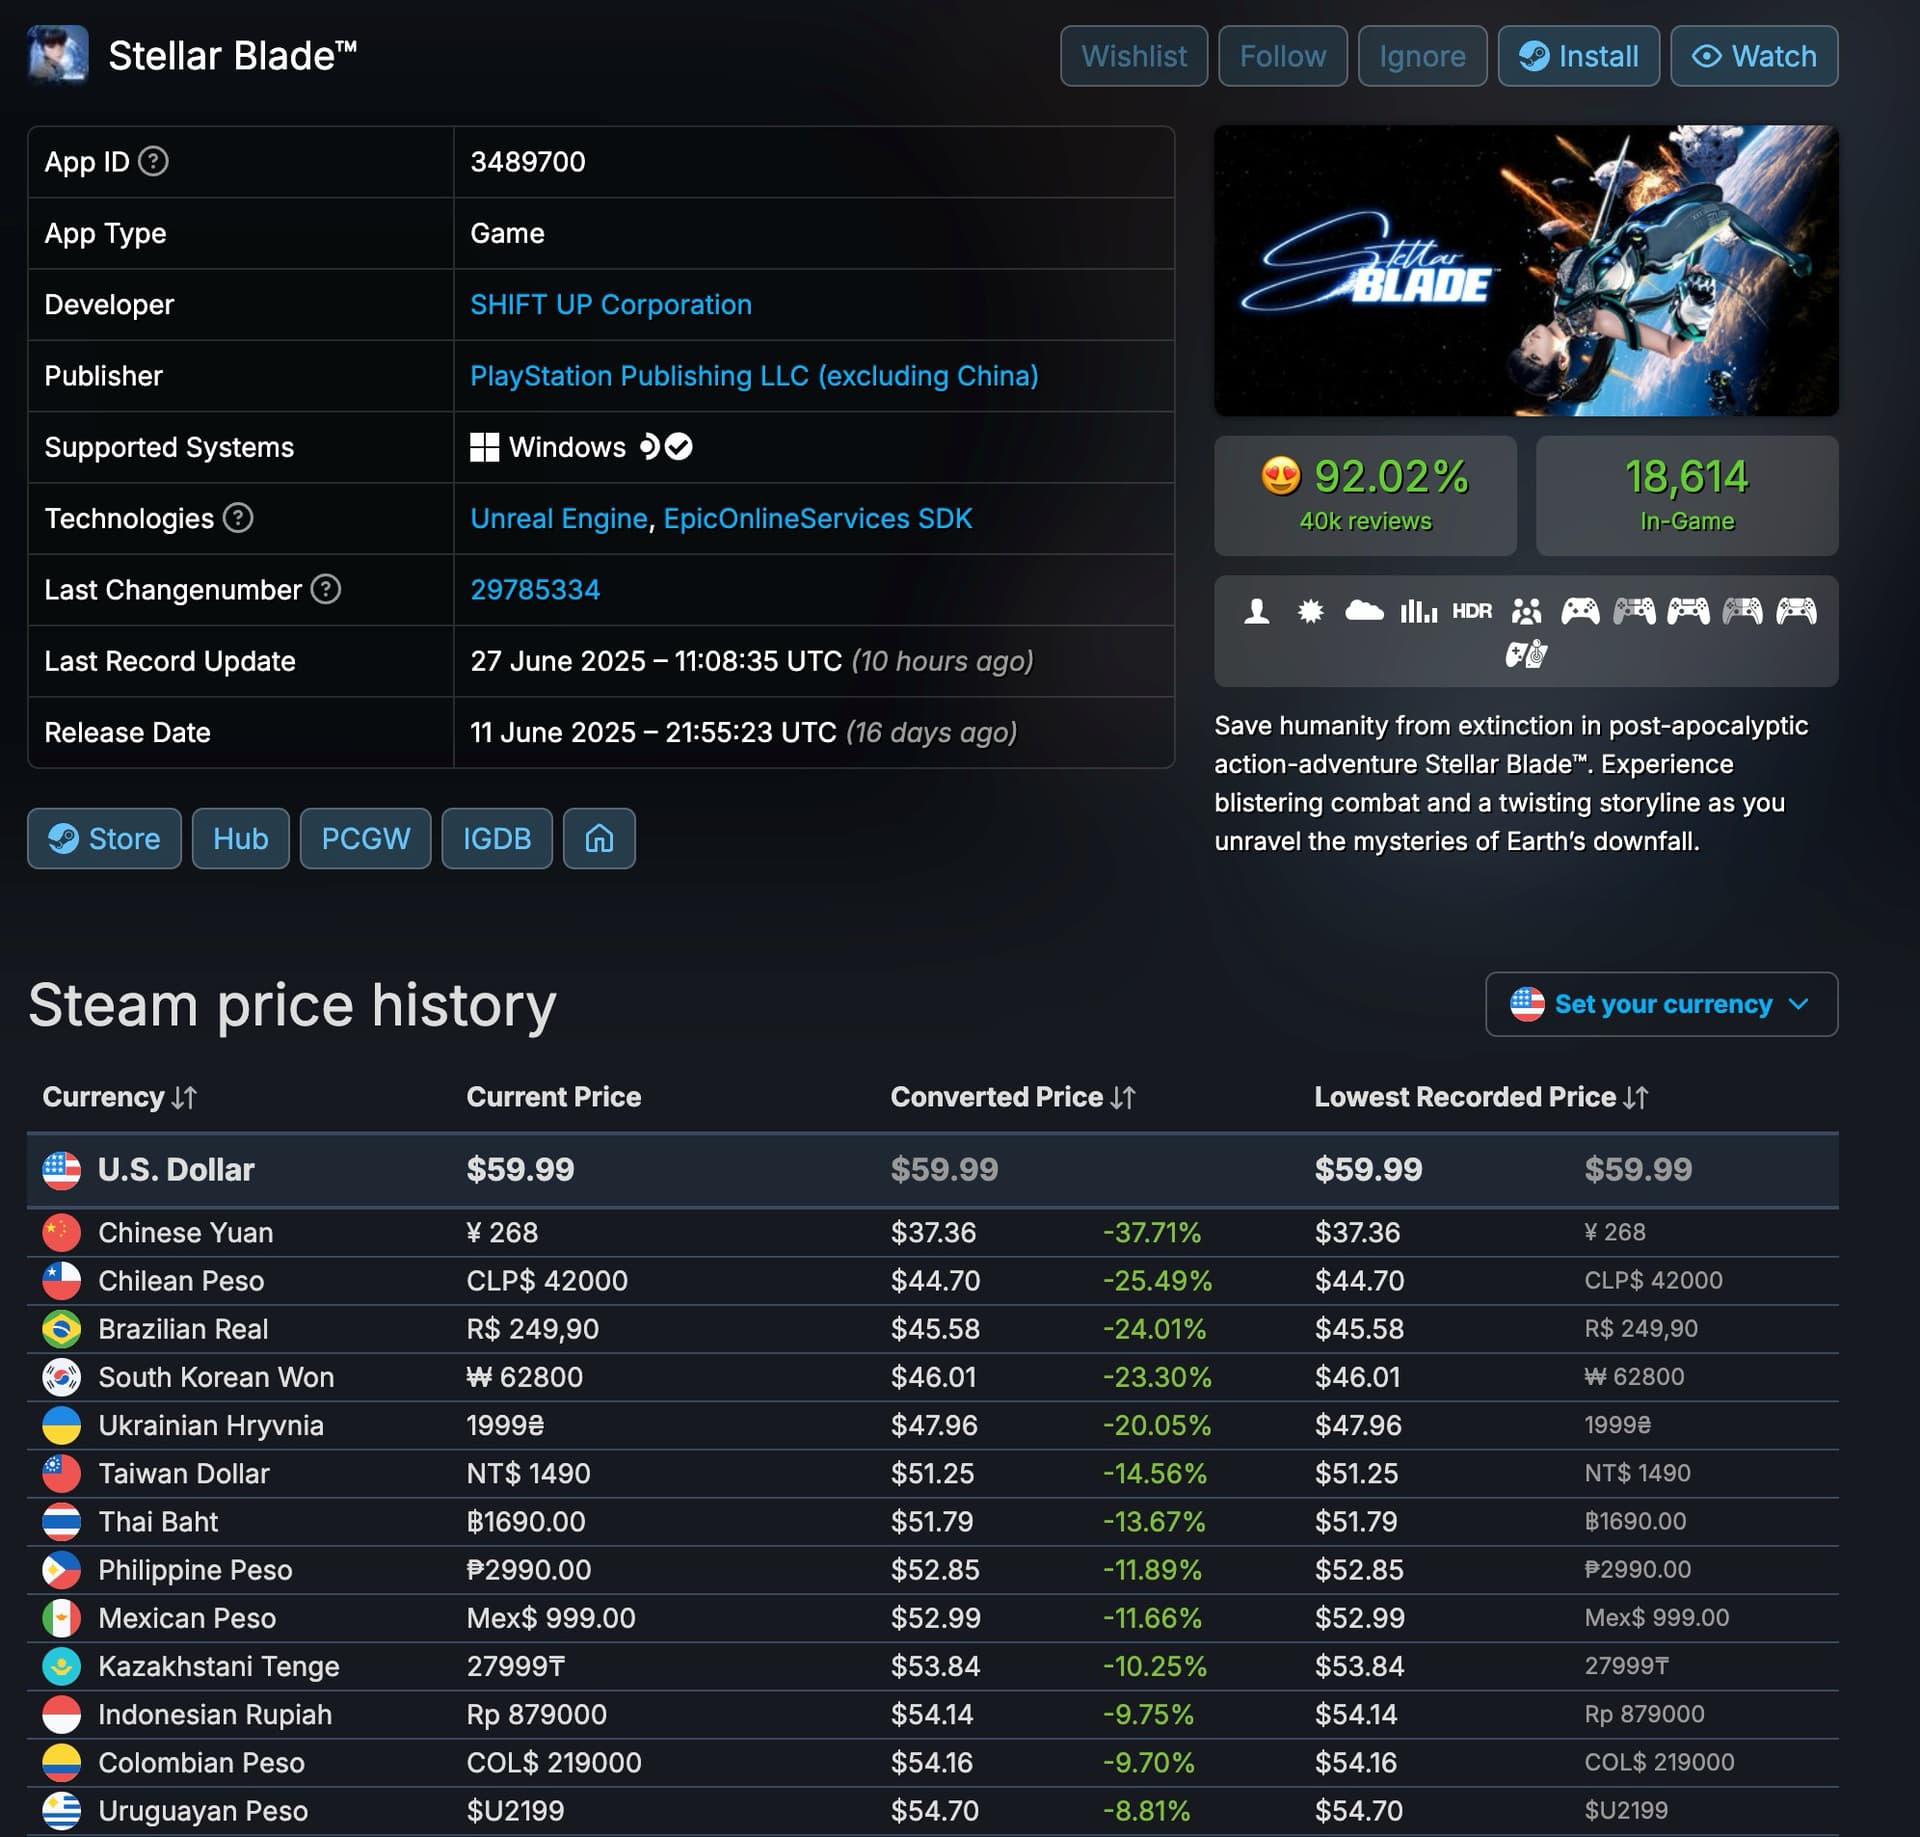Click the Chinese Yuan flag icon

click(61, 1232)
